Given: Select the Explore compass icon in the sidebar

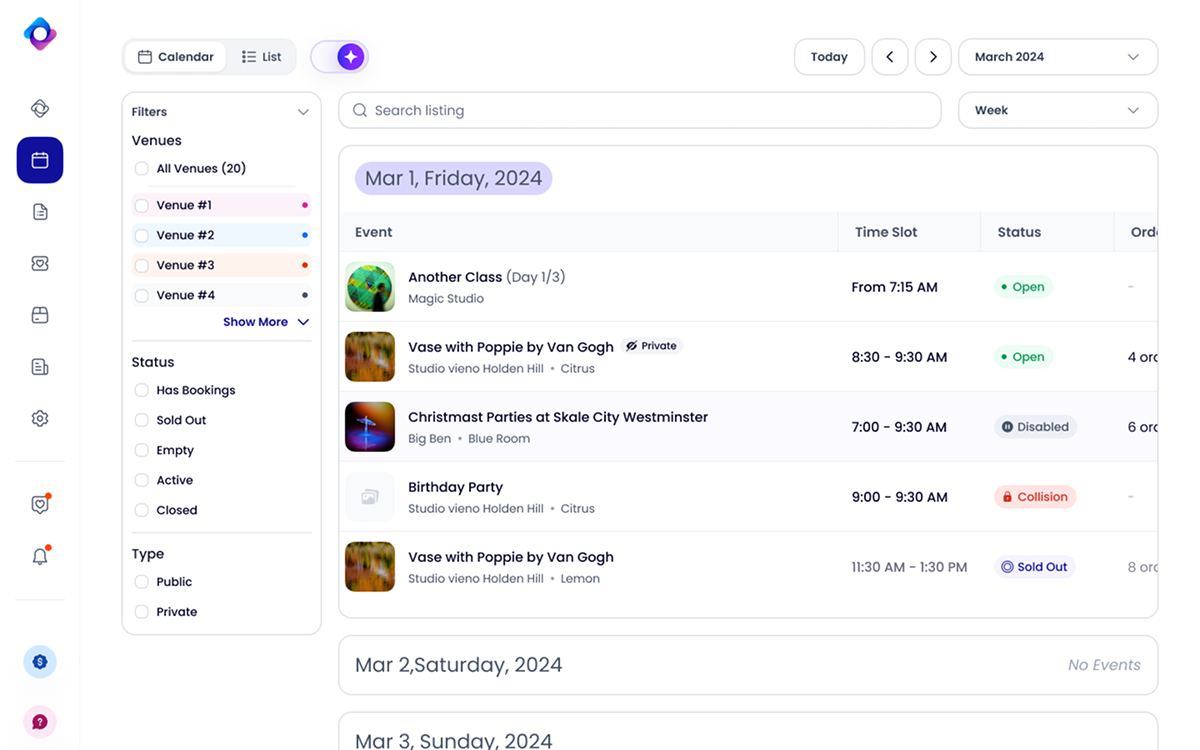Looking at the screenshot, I should (x=39, y=108).
